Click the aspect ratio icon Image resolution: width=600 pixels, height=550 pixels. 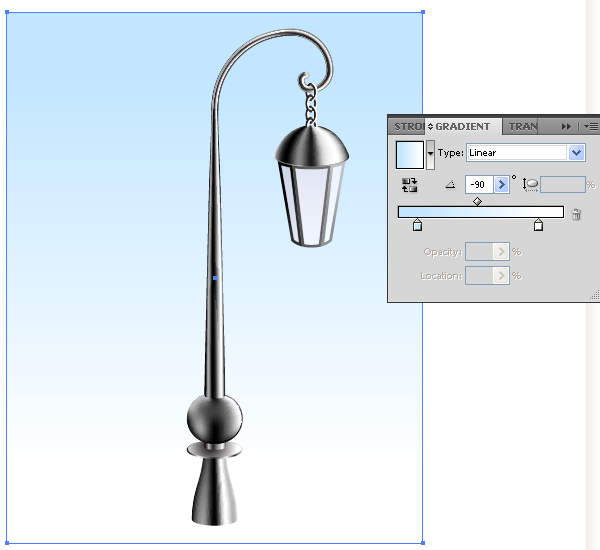pyautogui.click(x=530, y=185)
